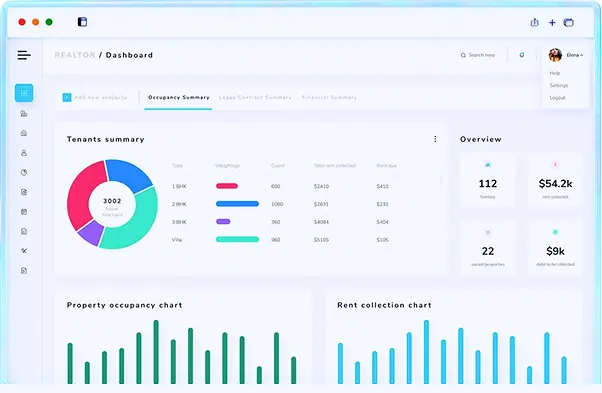Click the $54.2k rent collected card

555,180
